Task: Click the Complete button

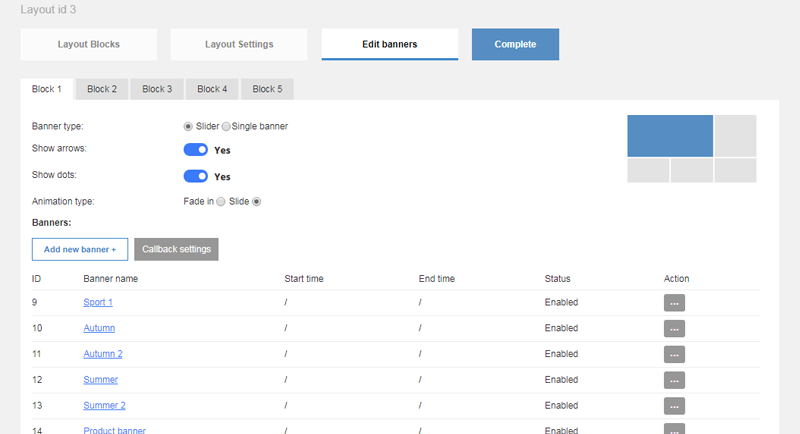Action: coord(515,44)
